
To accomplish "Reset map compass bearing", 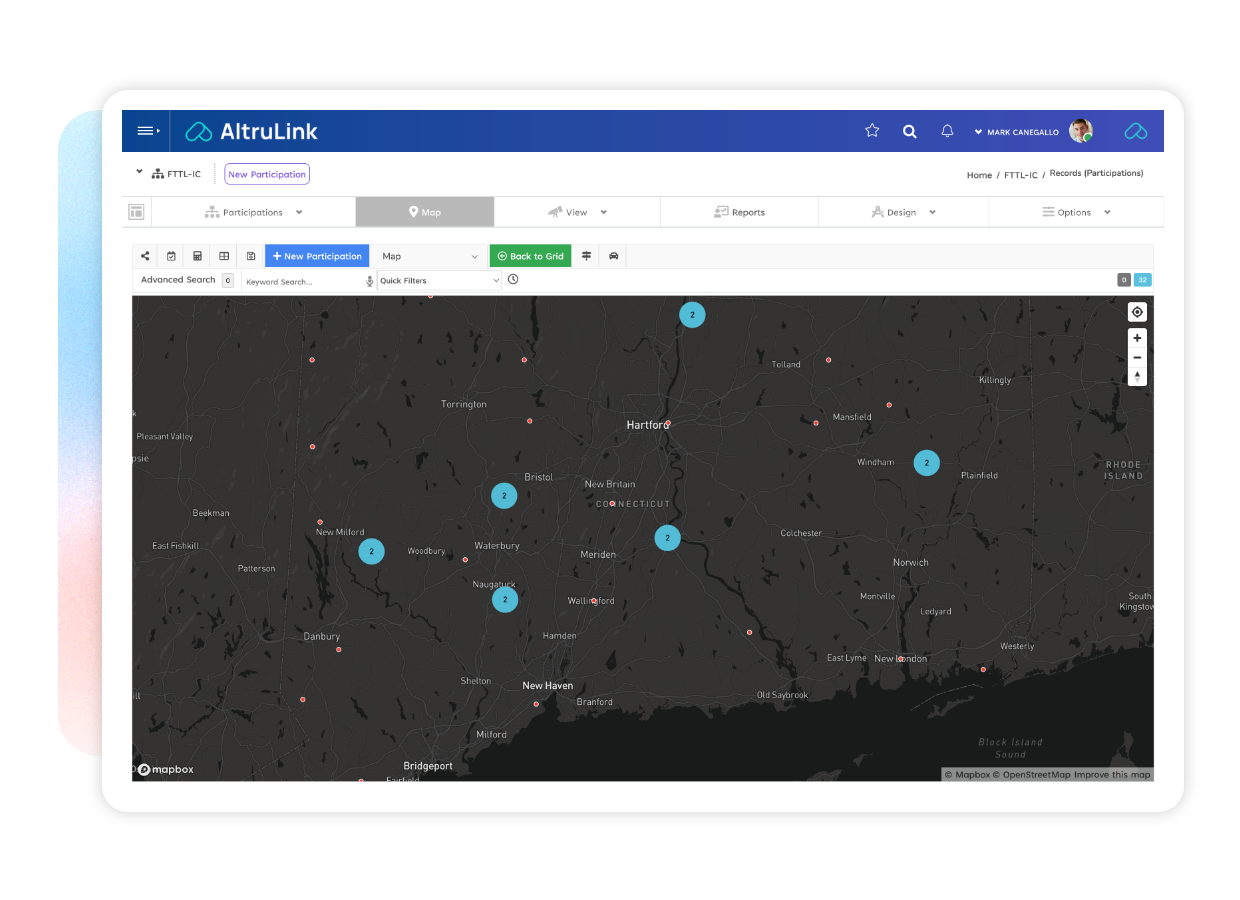I will tap(1137, 377).
